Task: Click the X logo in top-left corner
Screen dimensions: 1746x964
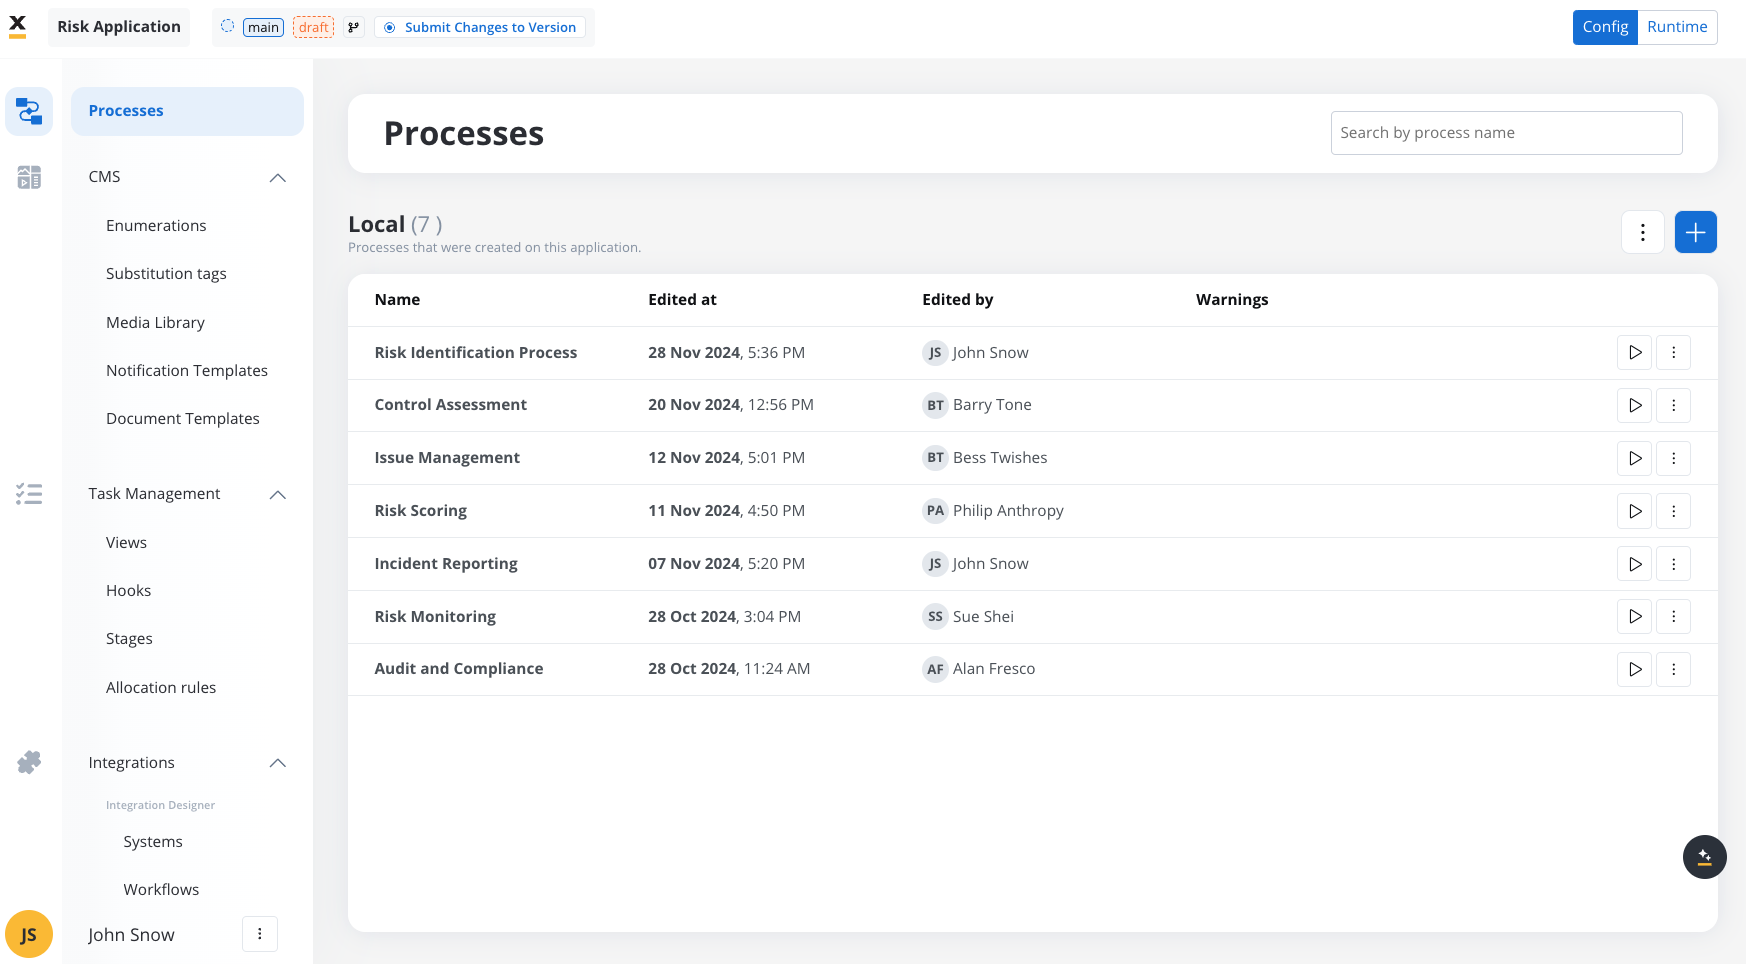Action: tap(17, 26)
